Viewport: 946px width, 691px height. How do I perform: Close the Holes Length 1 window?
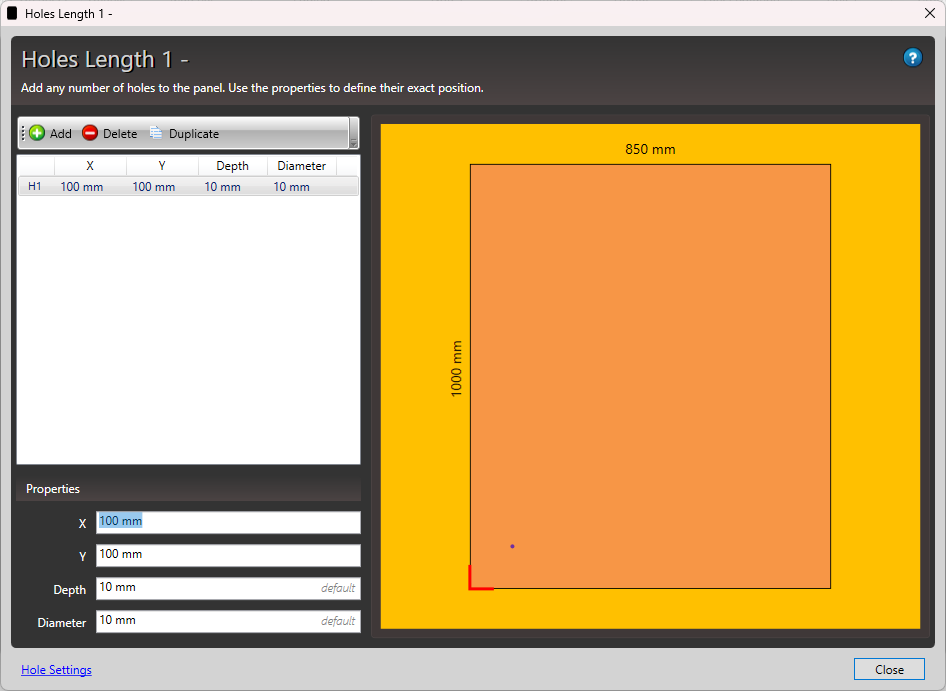[930, 13]
